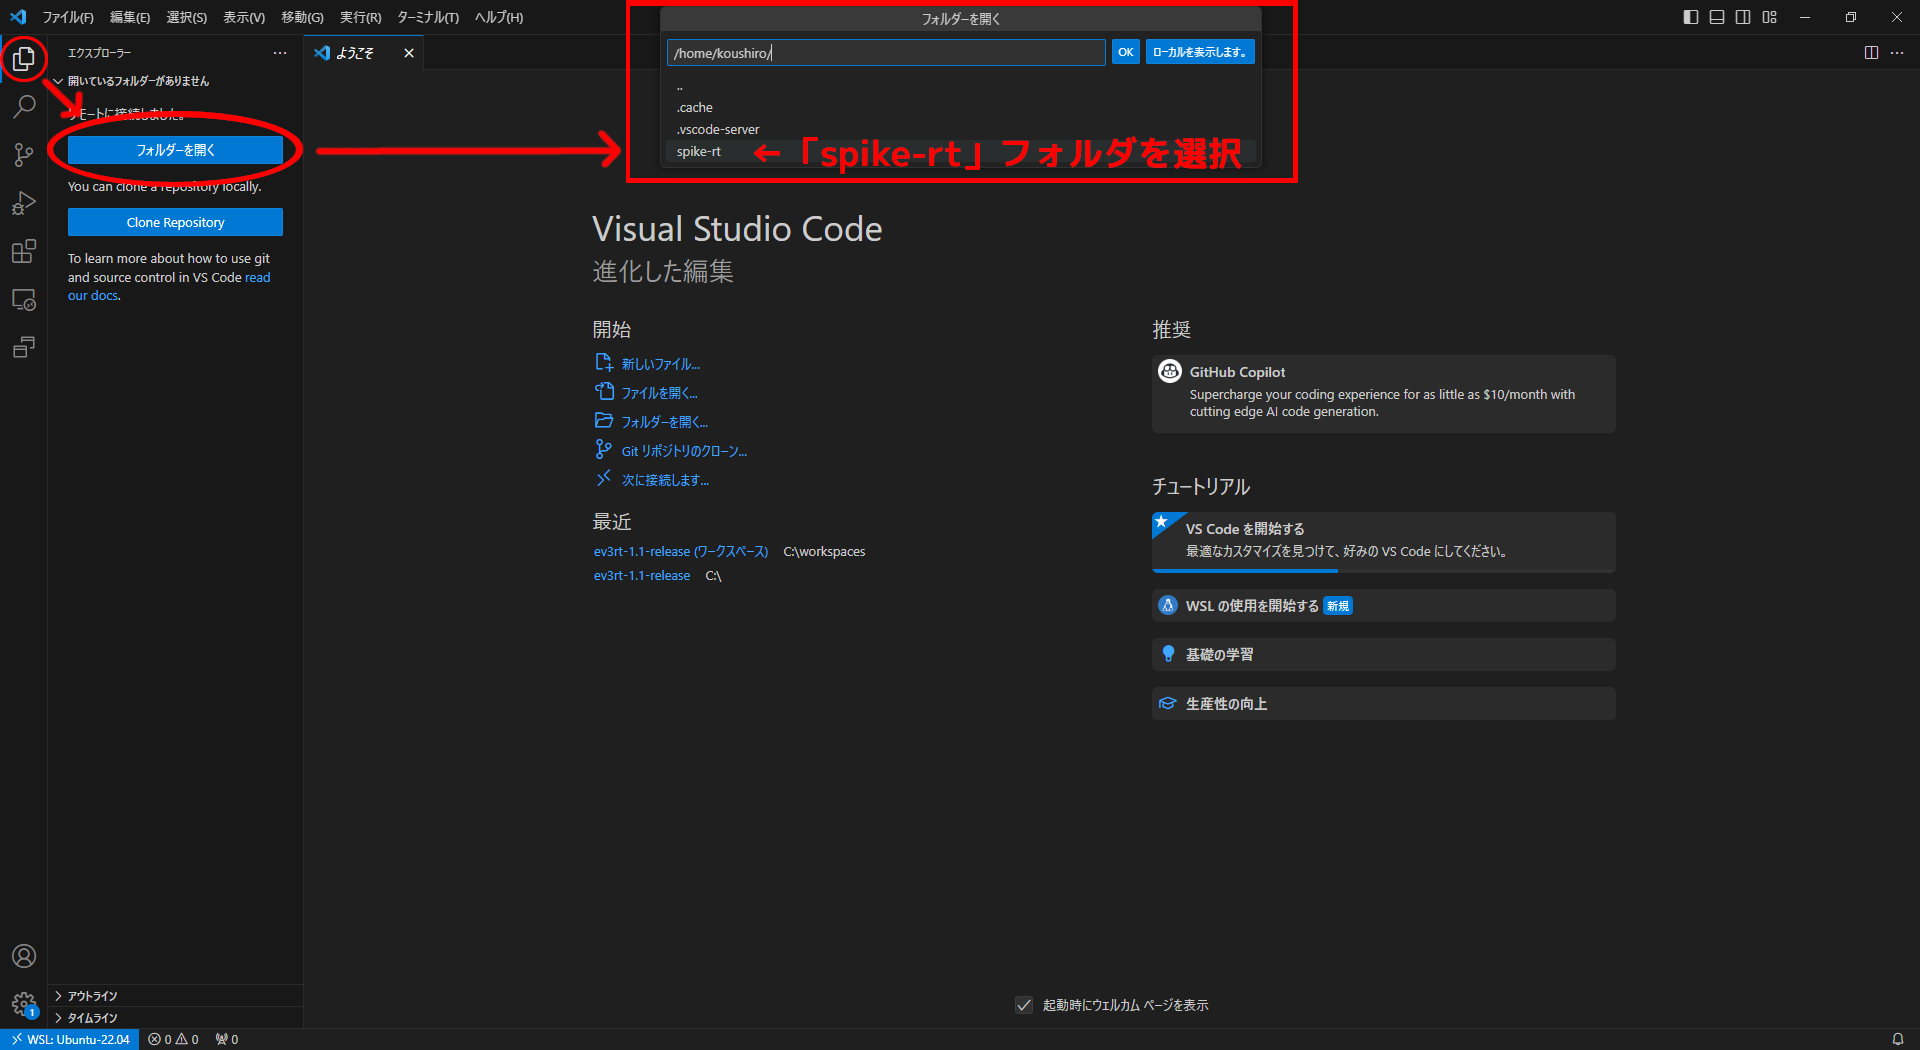This screenshot has width=1920, height=1050.
Task: Open the Manage settings gear icon
Action: click(24, 1005)
